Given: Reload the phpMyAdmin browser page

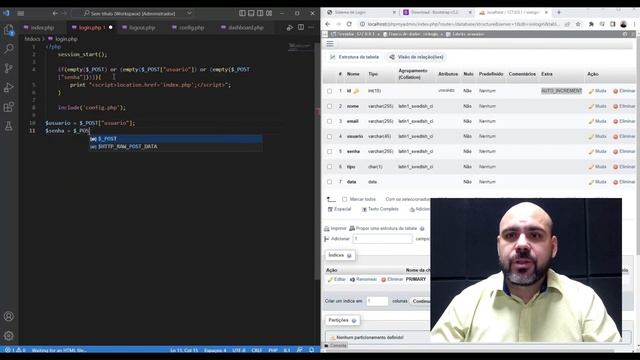Looking at the screenshot, I should pos(349,24).
